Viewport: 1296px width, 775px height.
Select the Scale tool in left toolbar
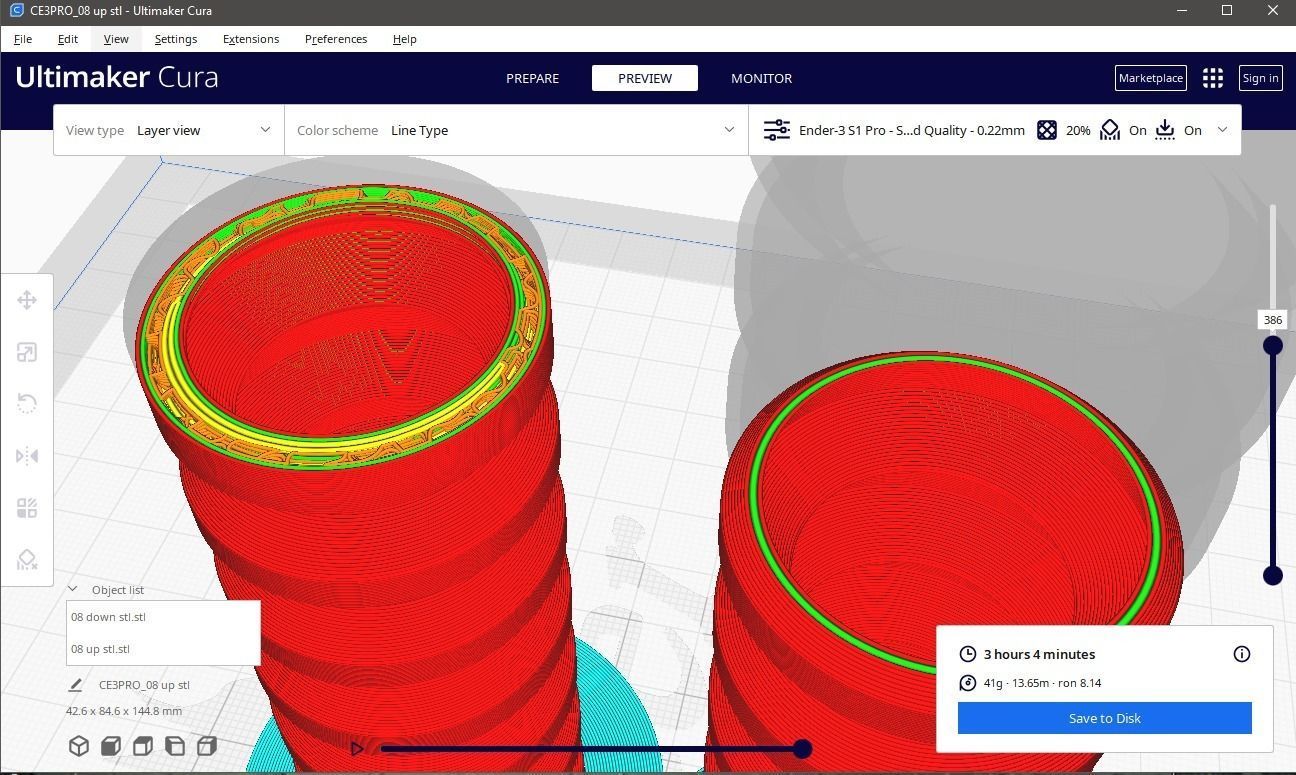click(x=27, y=352)
